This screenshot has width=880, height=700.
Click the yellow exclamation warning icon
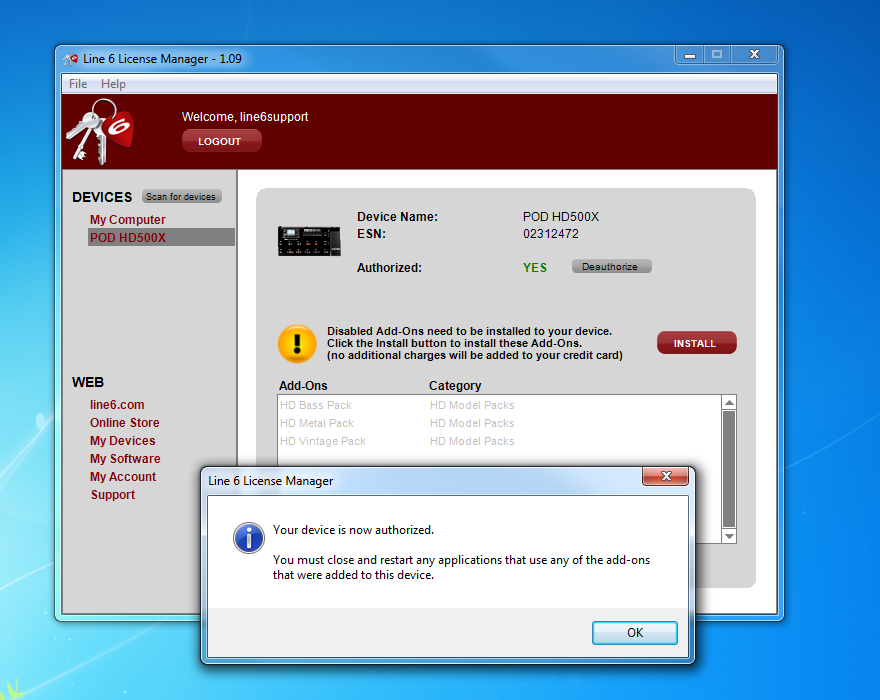click(297, 344)
